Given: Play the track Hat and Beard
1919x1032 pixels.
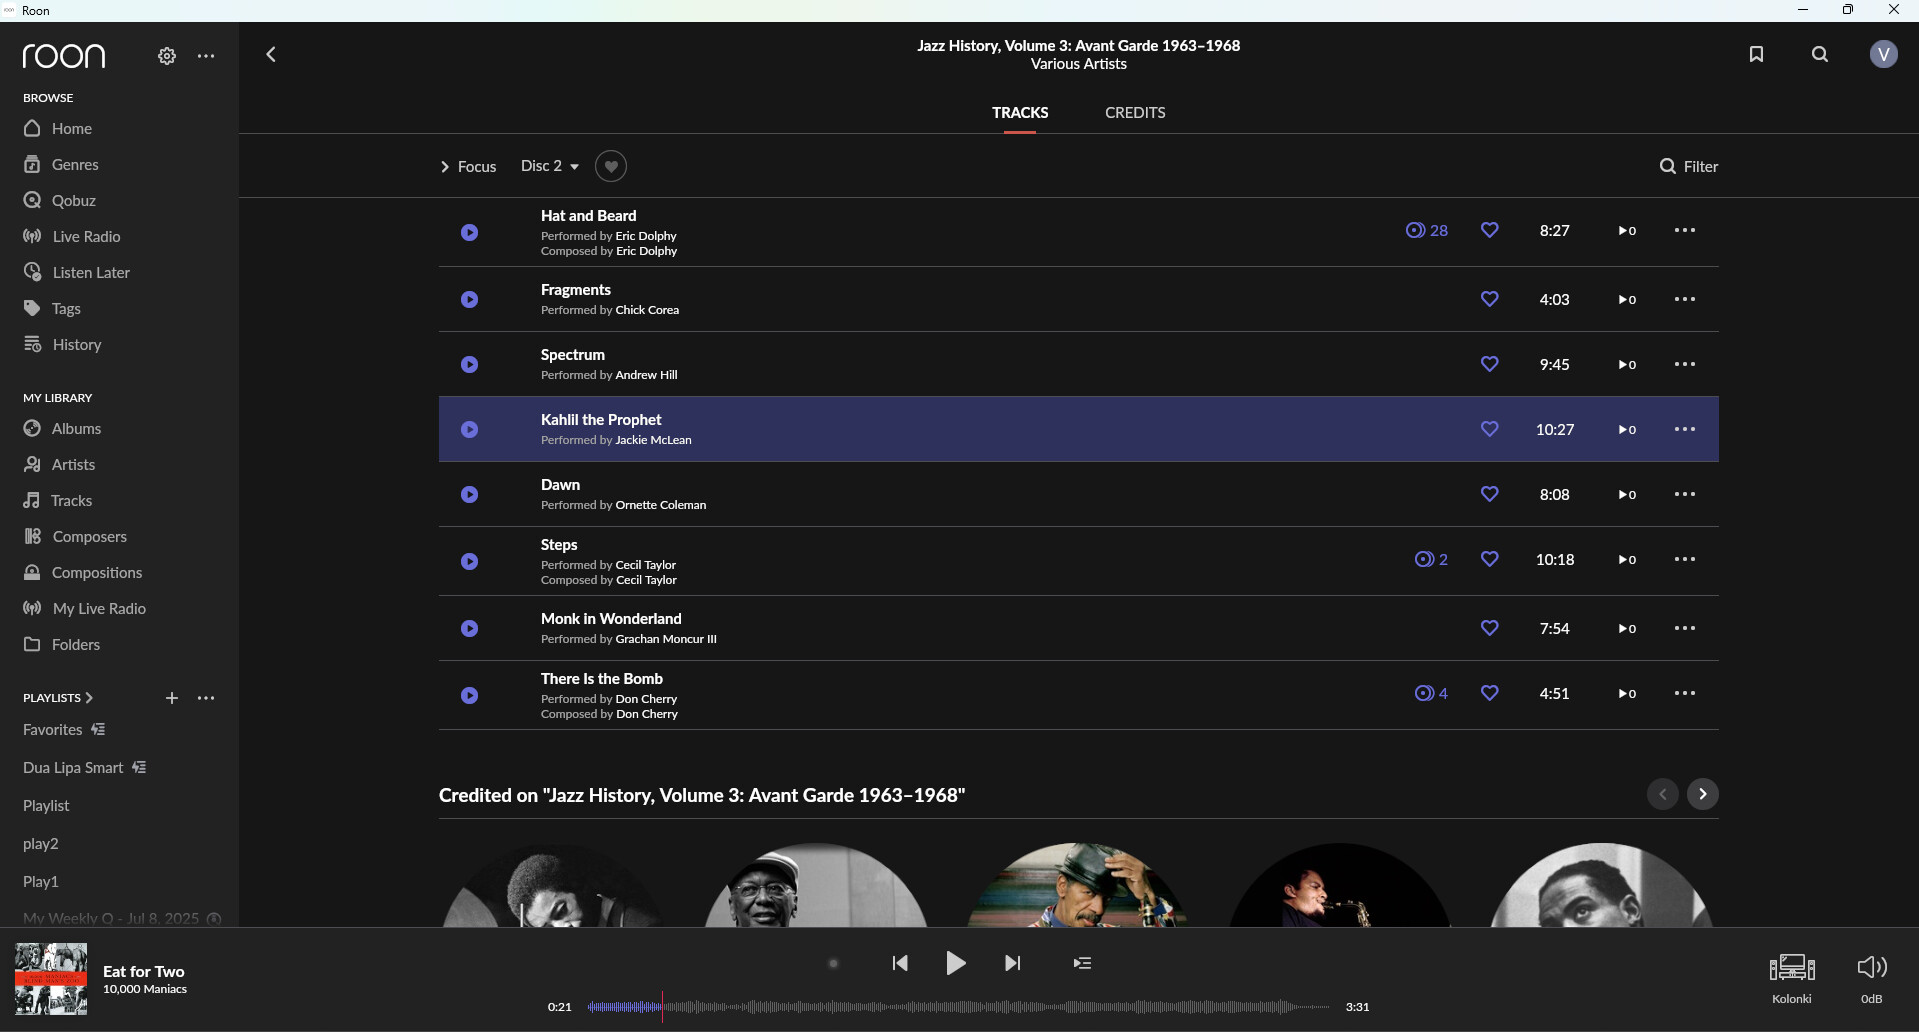Looking at the screenshot, I should (469, 232).
